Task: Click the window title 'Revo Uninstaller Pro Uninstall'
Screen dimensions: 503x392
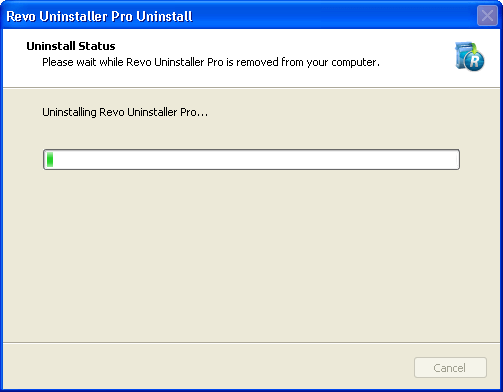Action: (99, 16)
